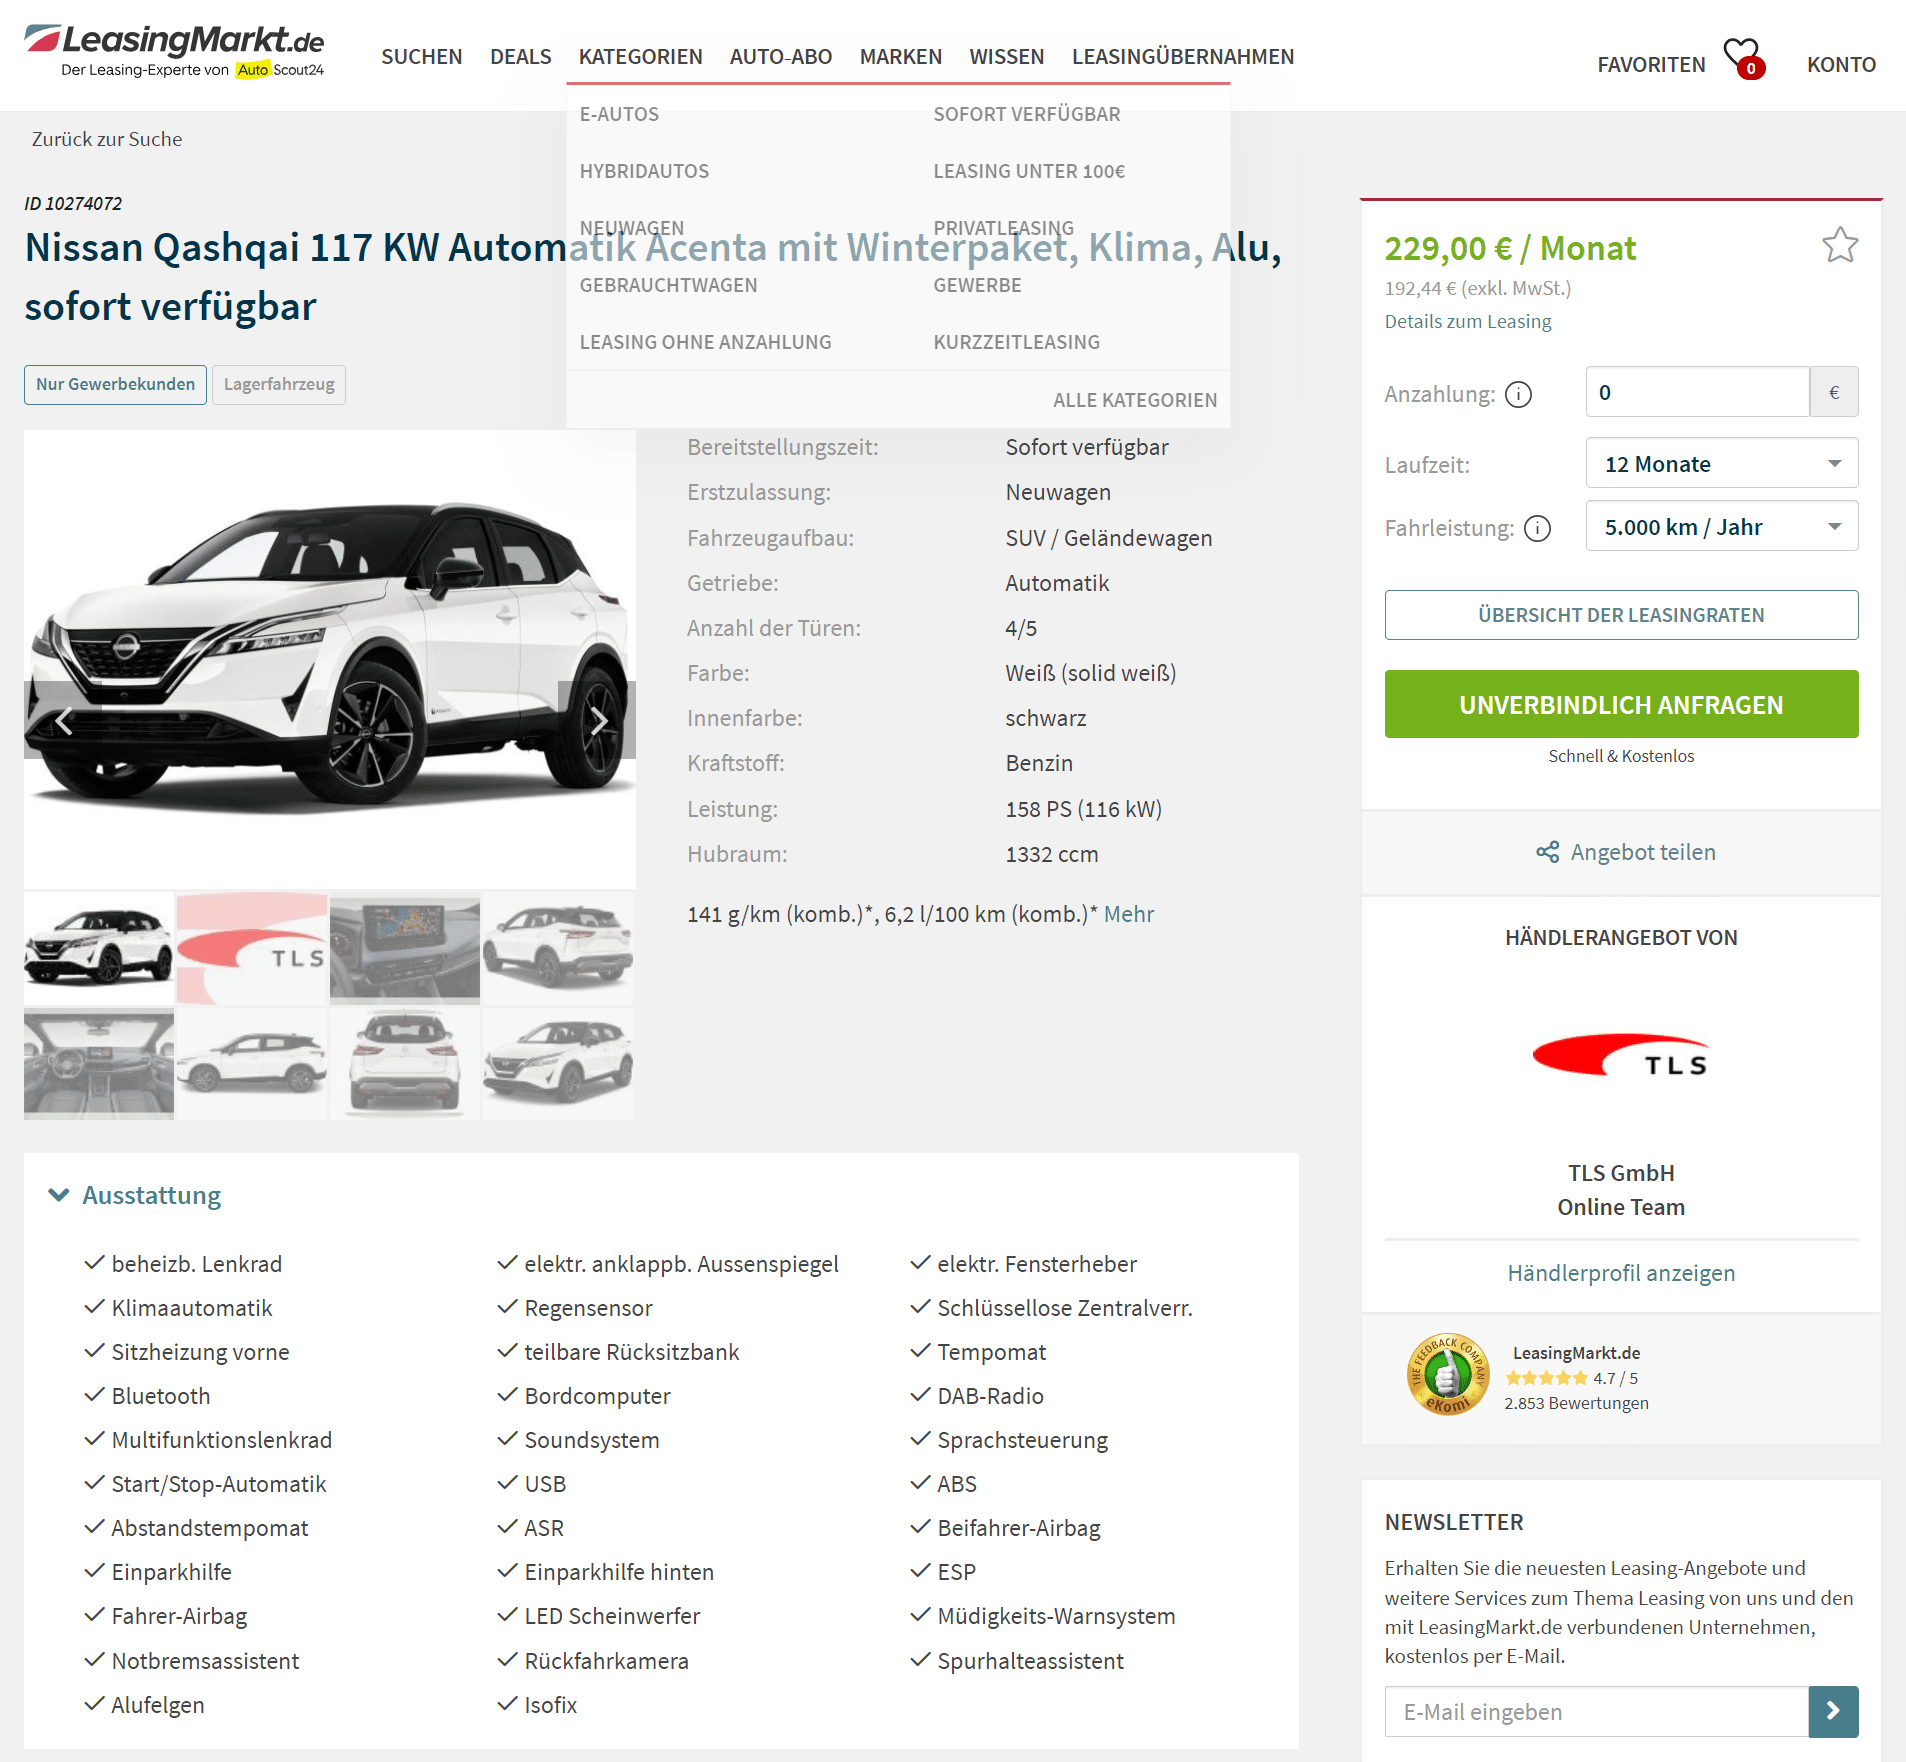This screenshot has width=1906, height=1762.
Task: Select LEASING OHNE ANZAHLUNG category
Action: (x=705, y=342)
